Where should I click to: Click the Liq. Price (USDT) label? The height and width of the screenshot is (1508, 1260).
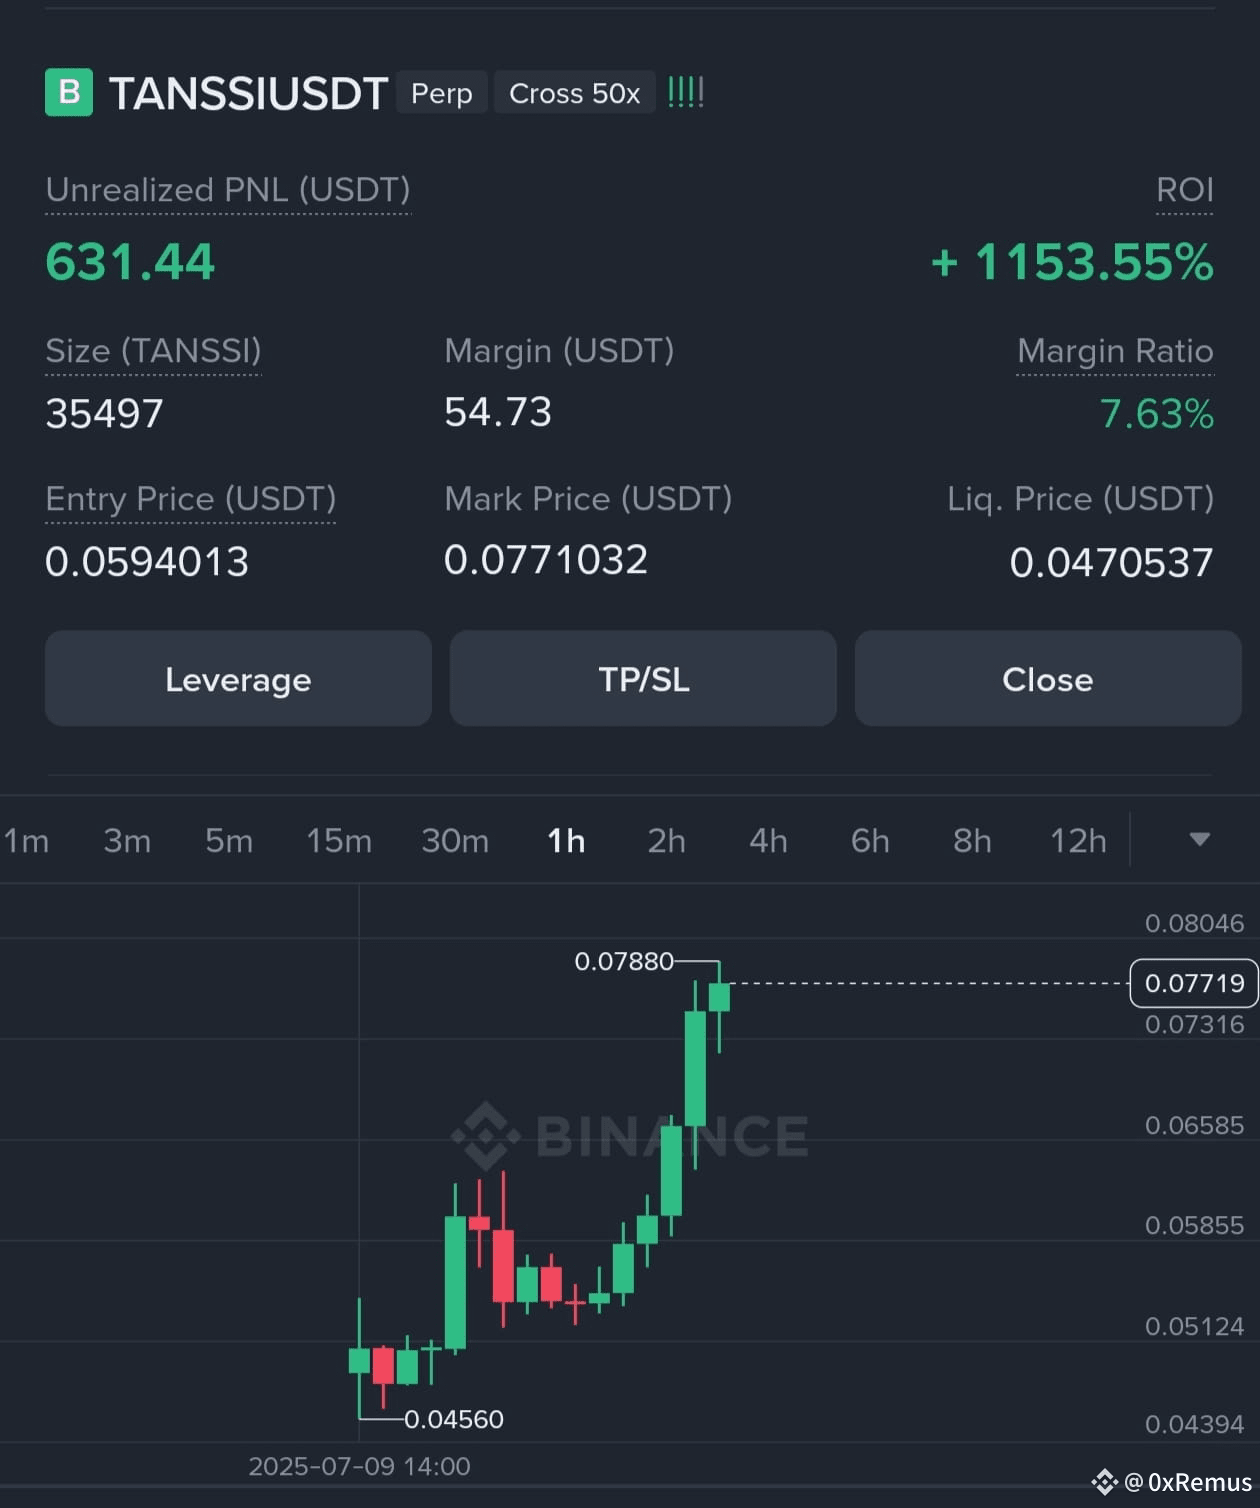pos(1081,499)
